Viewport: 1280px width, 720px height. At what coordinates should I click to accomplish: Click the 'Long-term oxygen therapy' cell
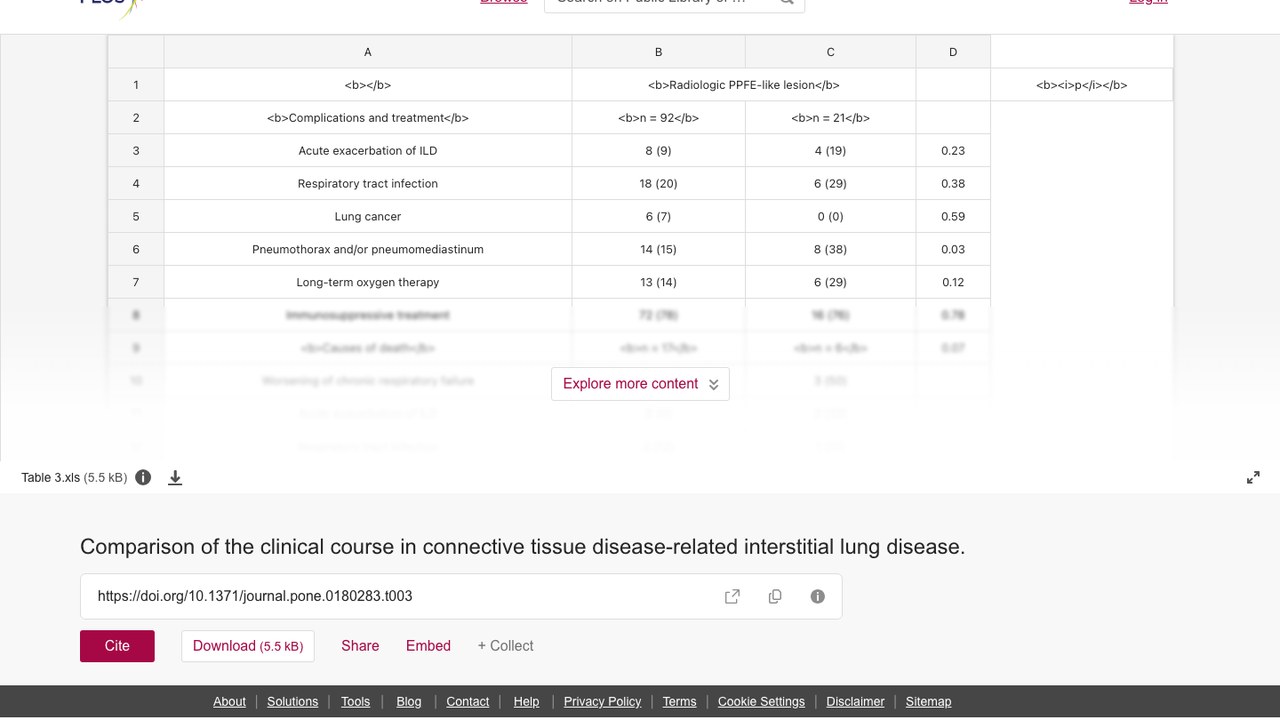click(368, 283)
